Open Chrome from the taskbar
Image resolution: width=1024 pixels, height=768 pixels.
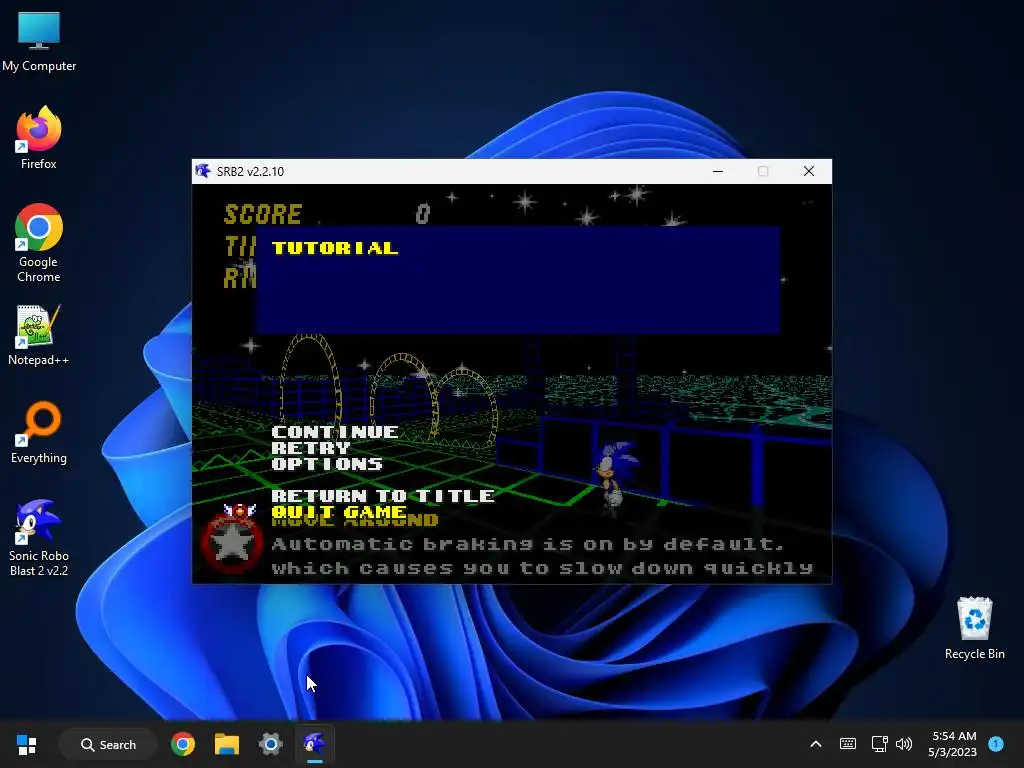[x=183, y=744]
